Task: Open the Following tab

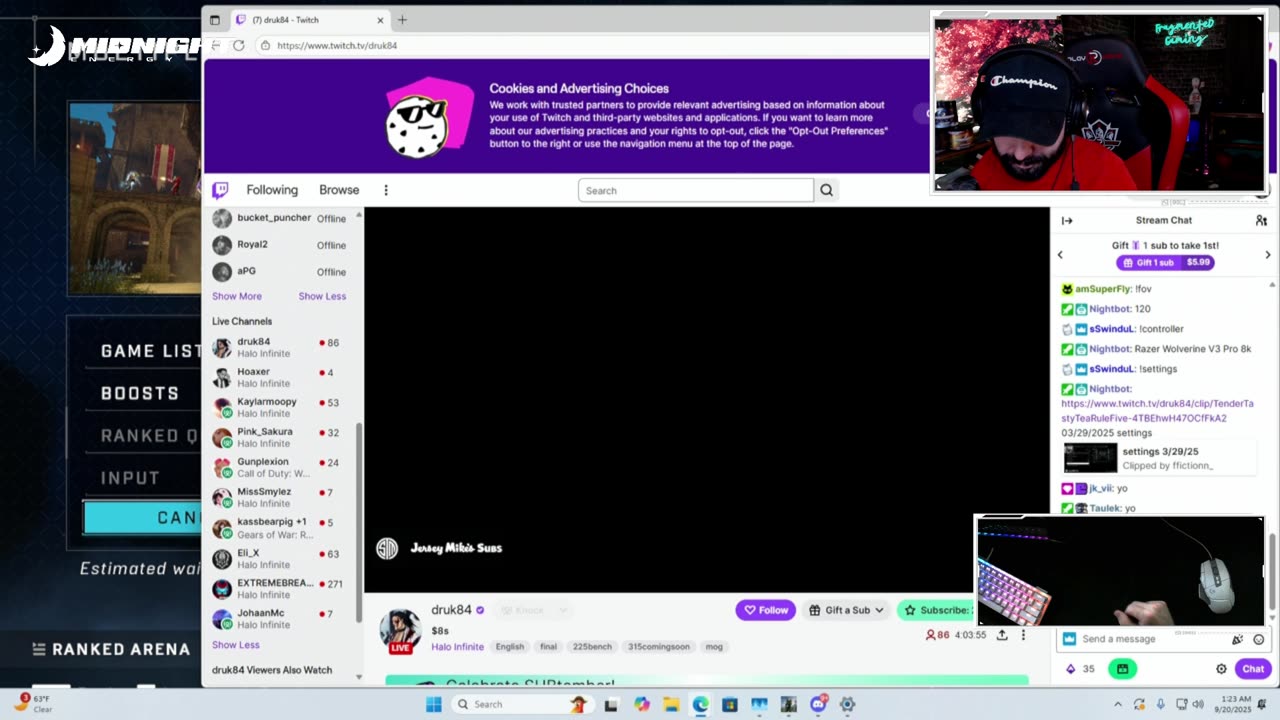Action: [x=272, y=190]
